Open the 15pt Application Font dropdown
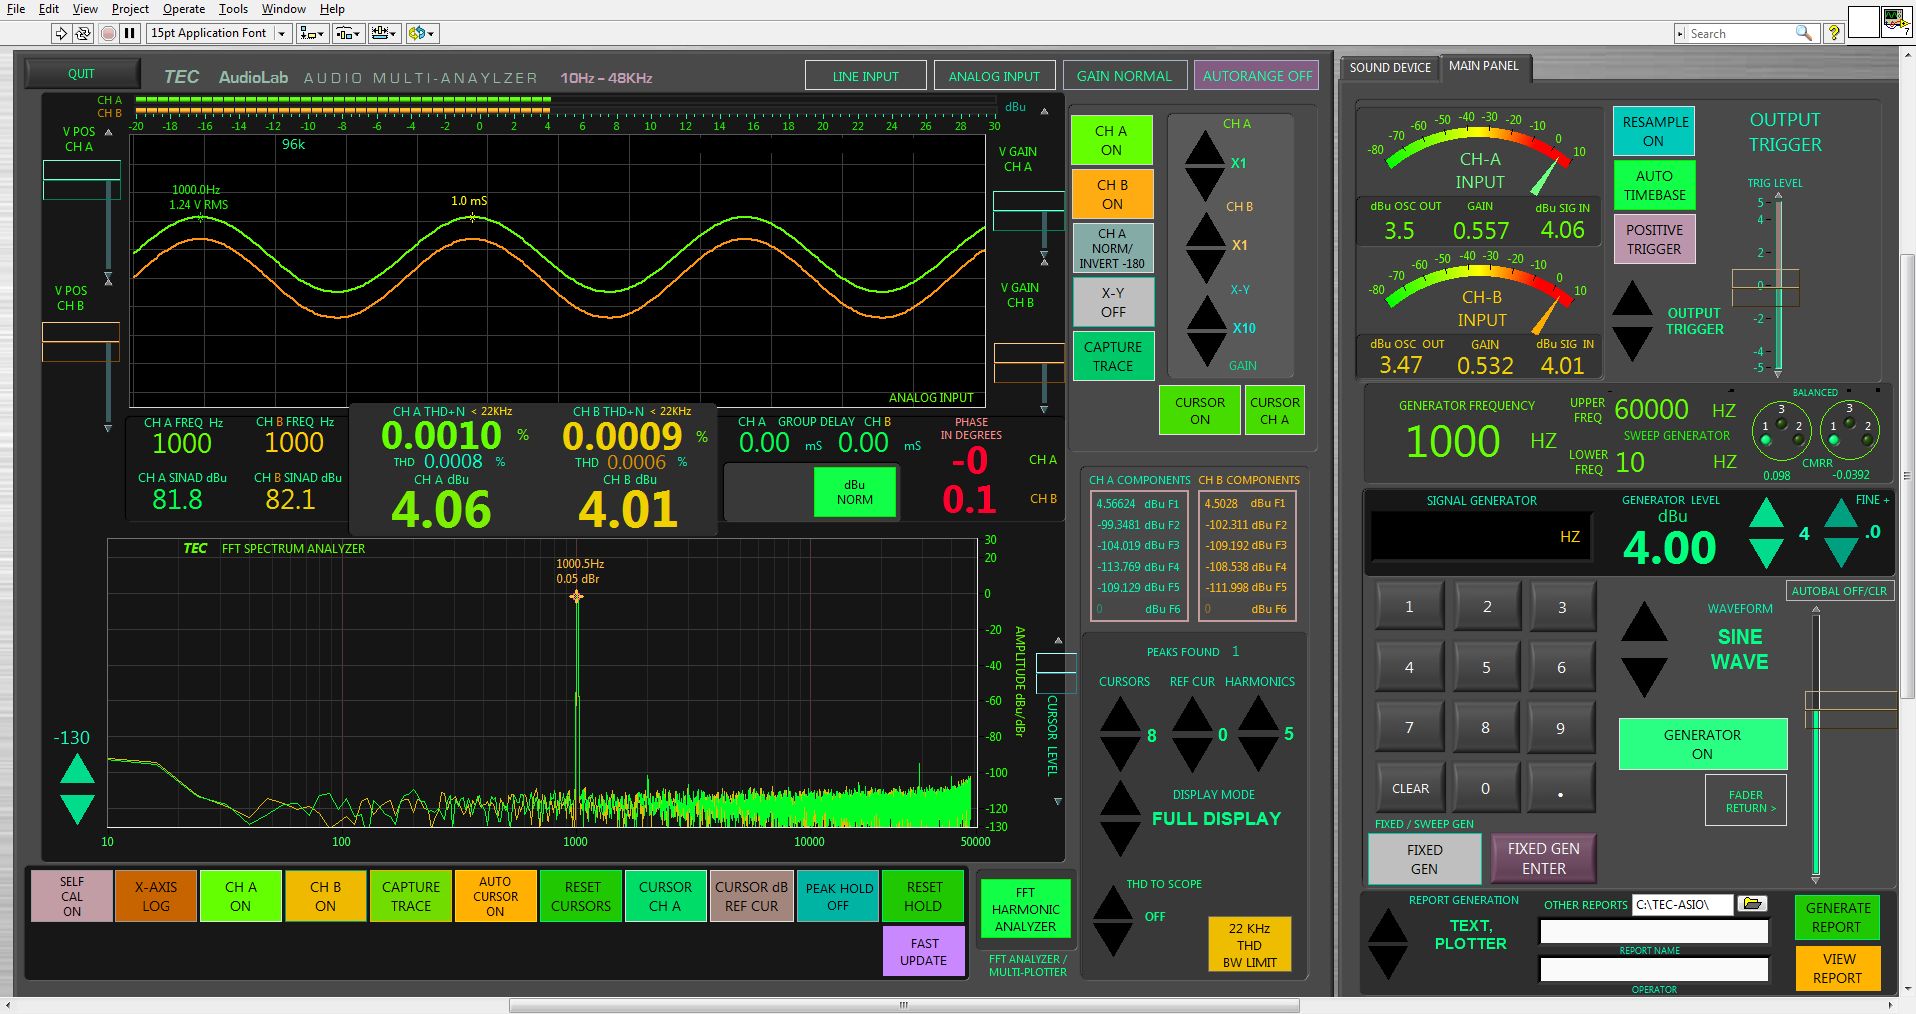Screen dimensions: 1916x1014 [218, 33]
